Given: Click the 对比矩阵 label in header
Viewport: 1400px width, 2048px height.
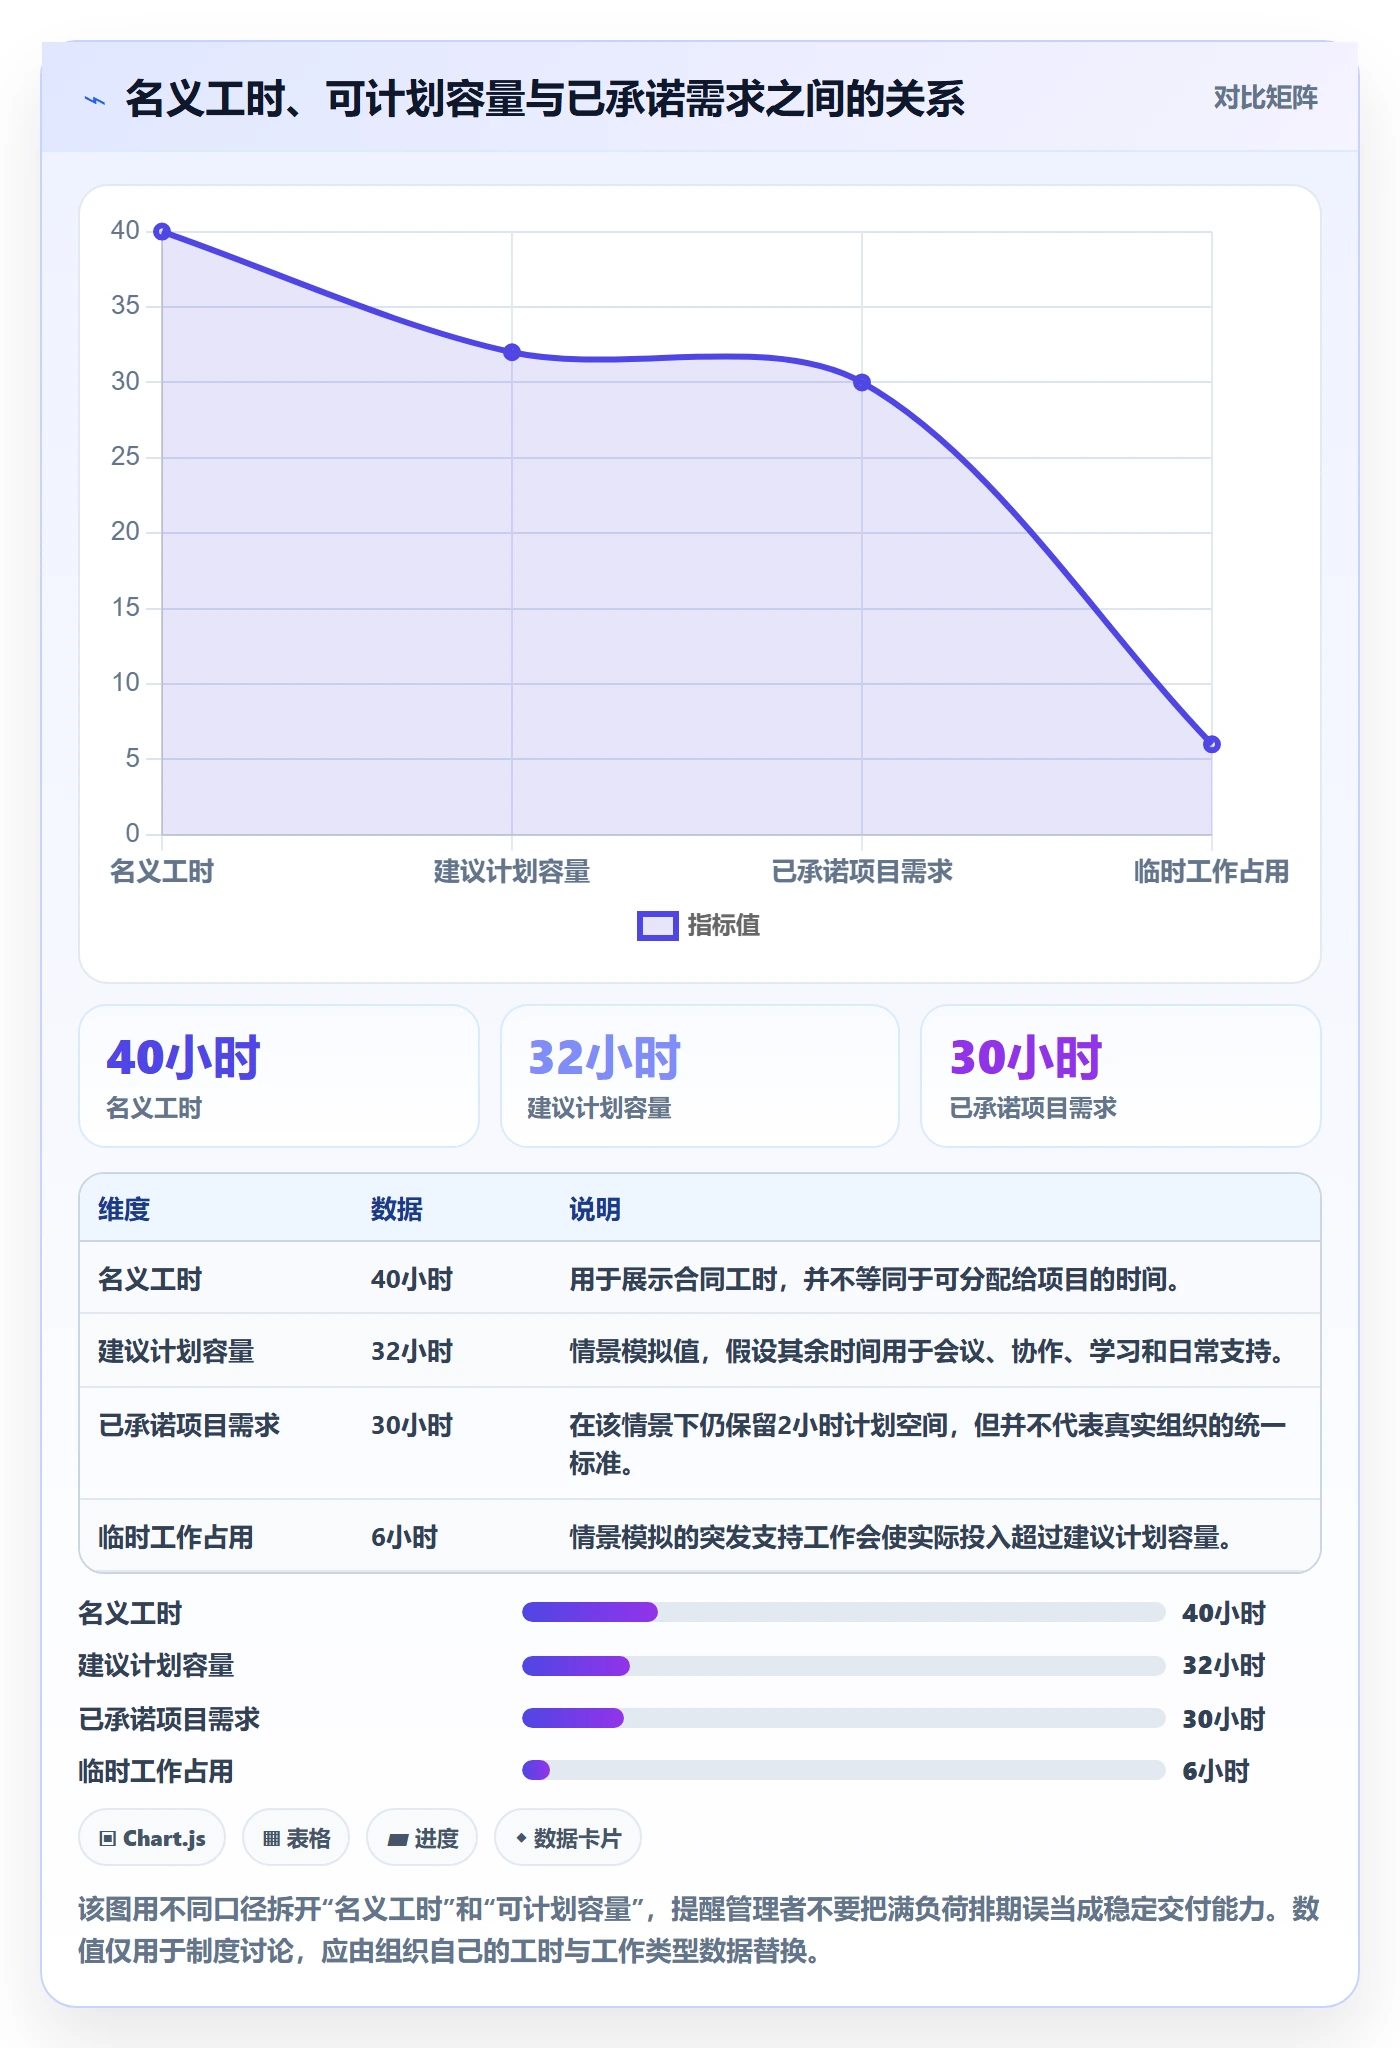Looking at the screenshot, I should coord(1265,98).
